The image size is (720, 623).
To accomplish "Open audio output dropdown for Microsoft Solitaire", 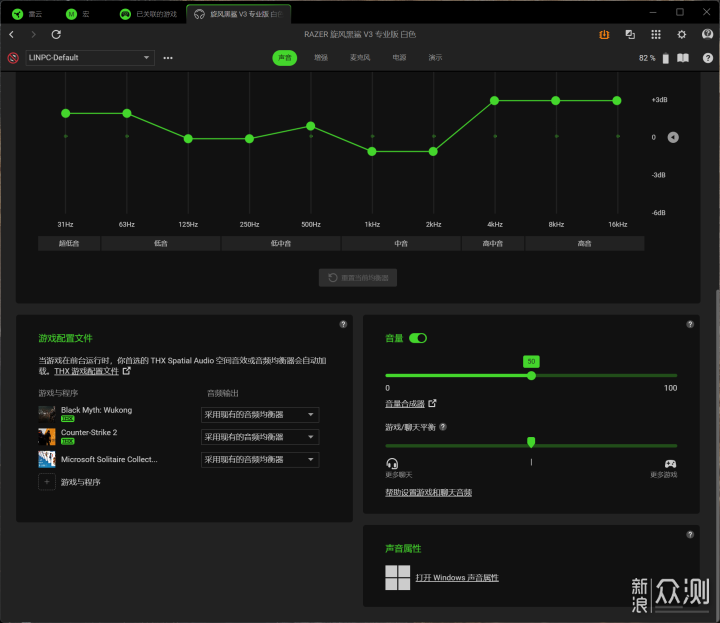I will point(260,460).
